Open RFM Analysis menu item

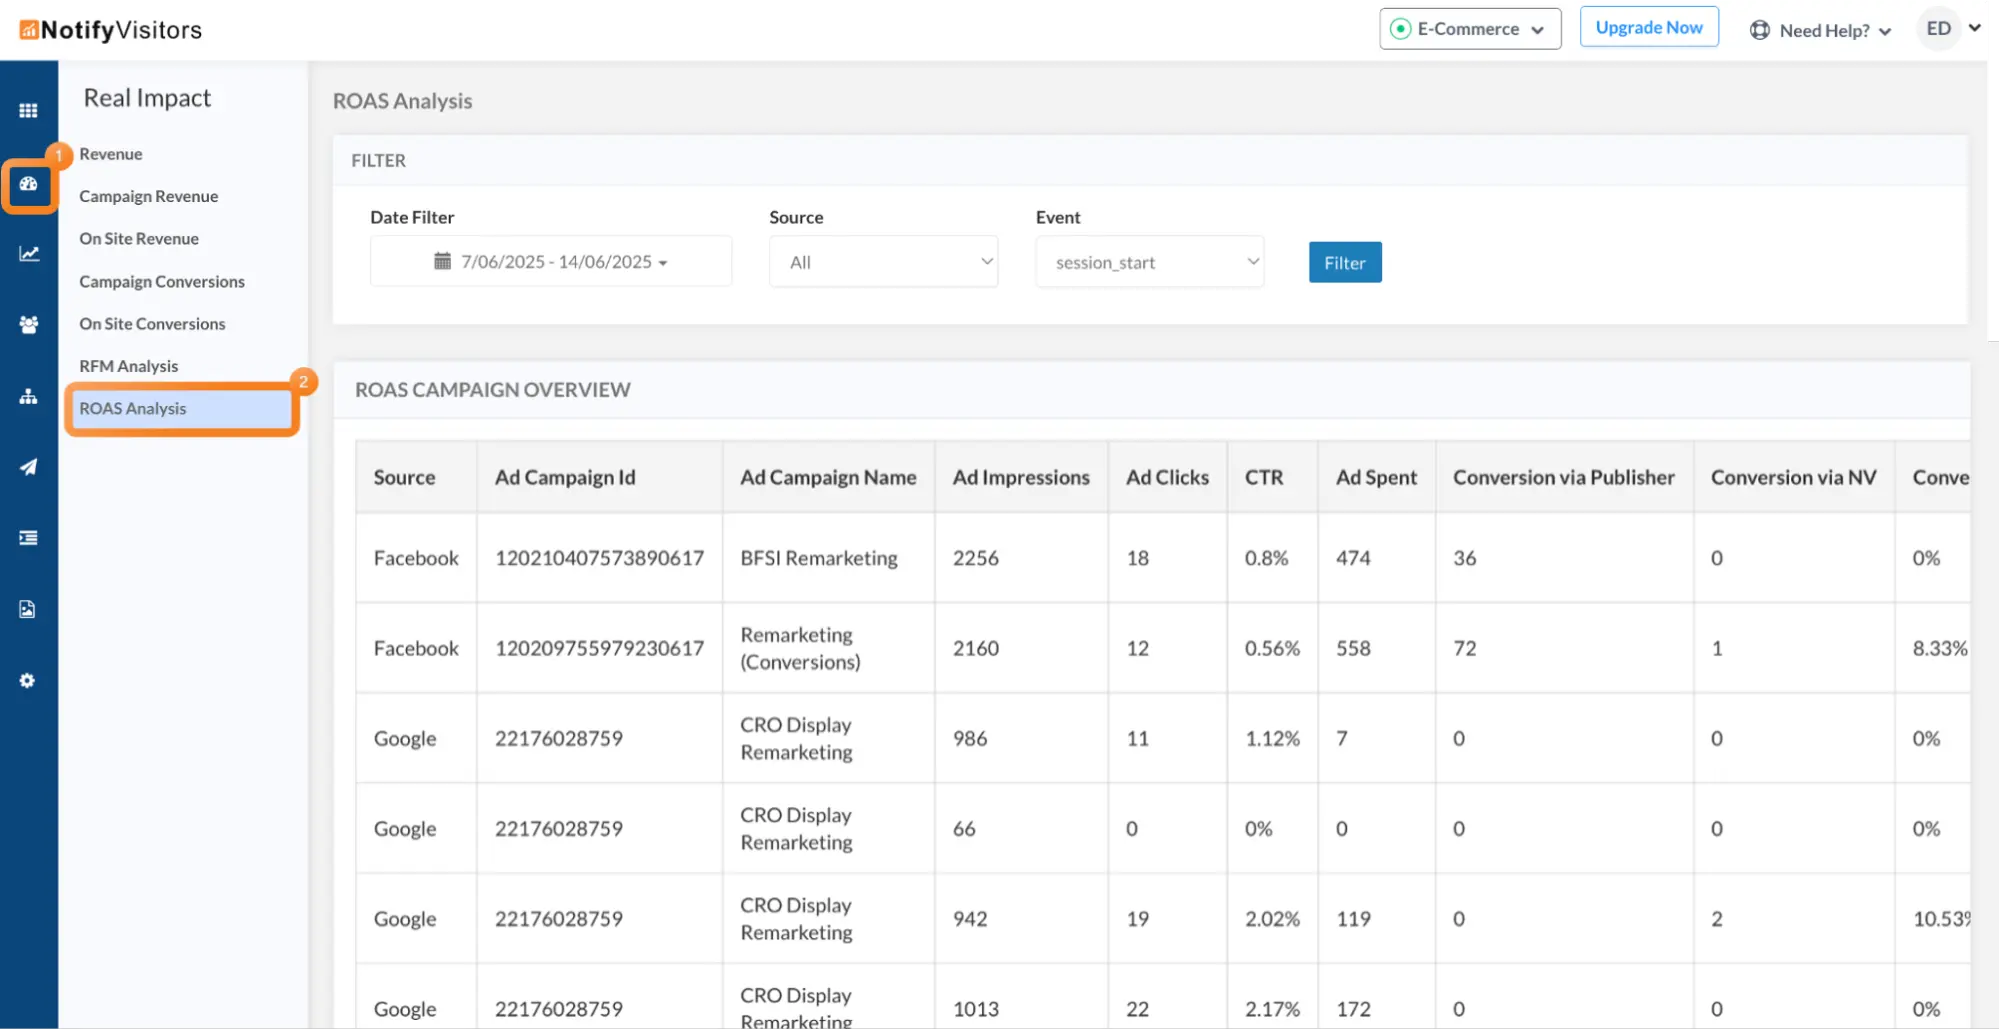click(x=129, y=366)
